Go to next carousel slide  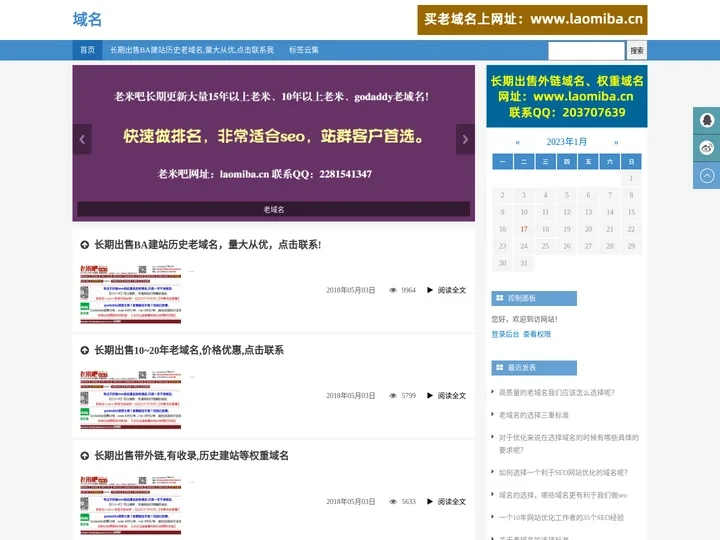[465, 139]
